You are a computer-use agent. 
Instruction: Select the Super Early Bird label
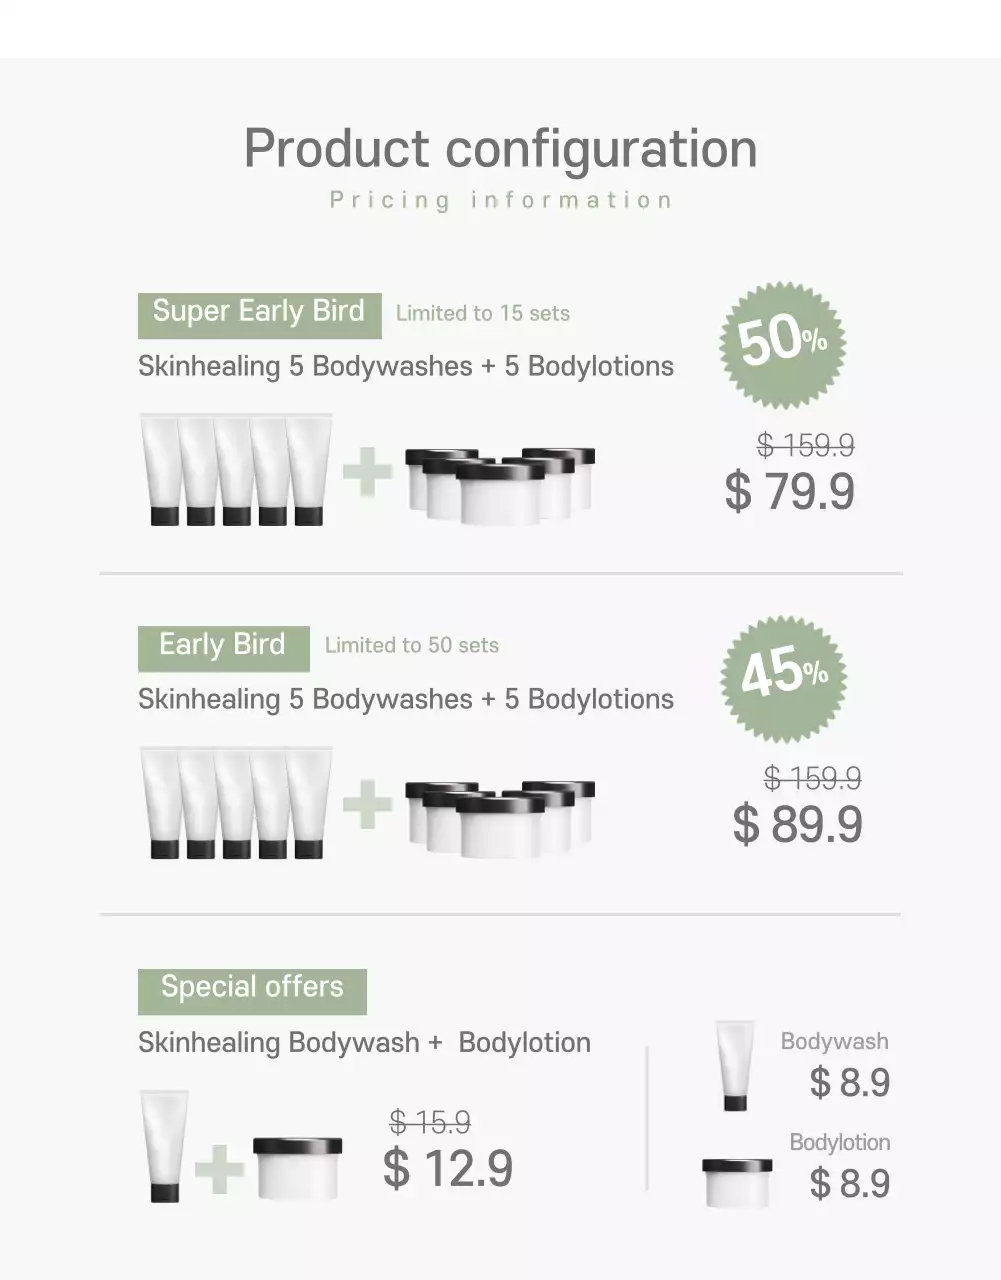[259, 314]
